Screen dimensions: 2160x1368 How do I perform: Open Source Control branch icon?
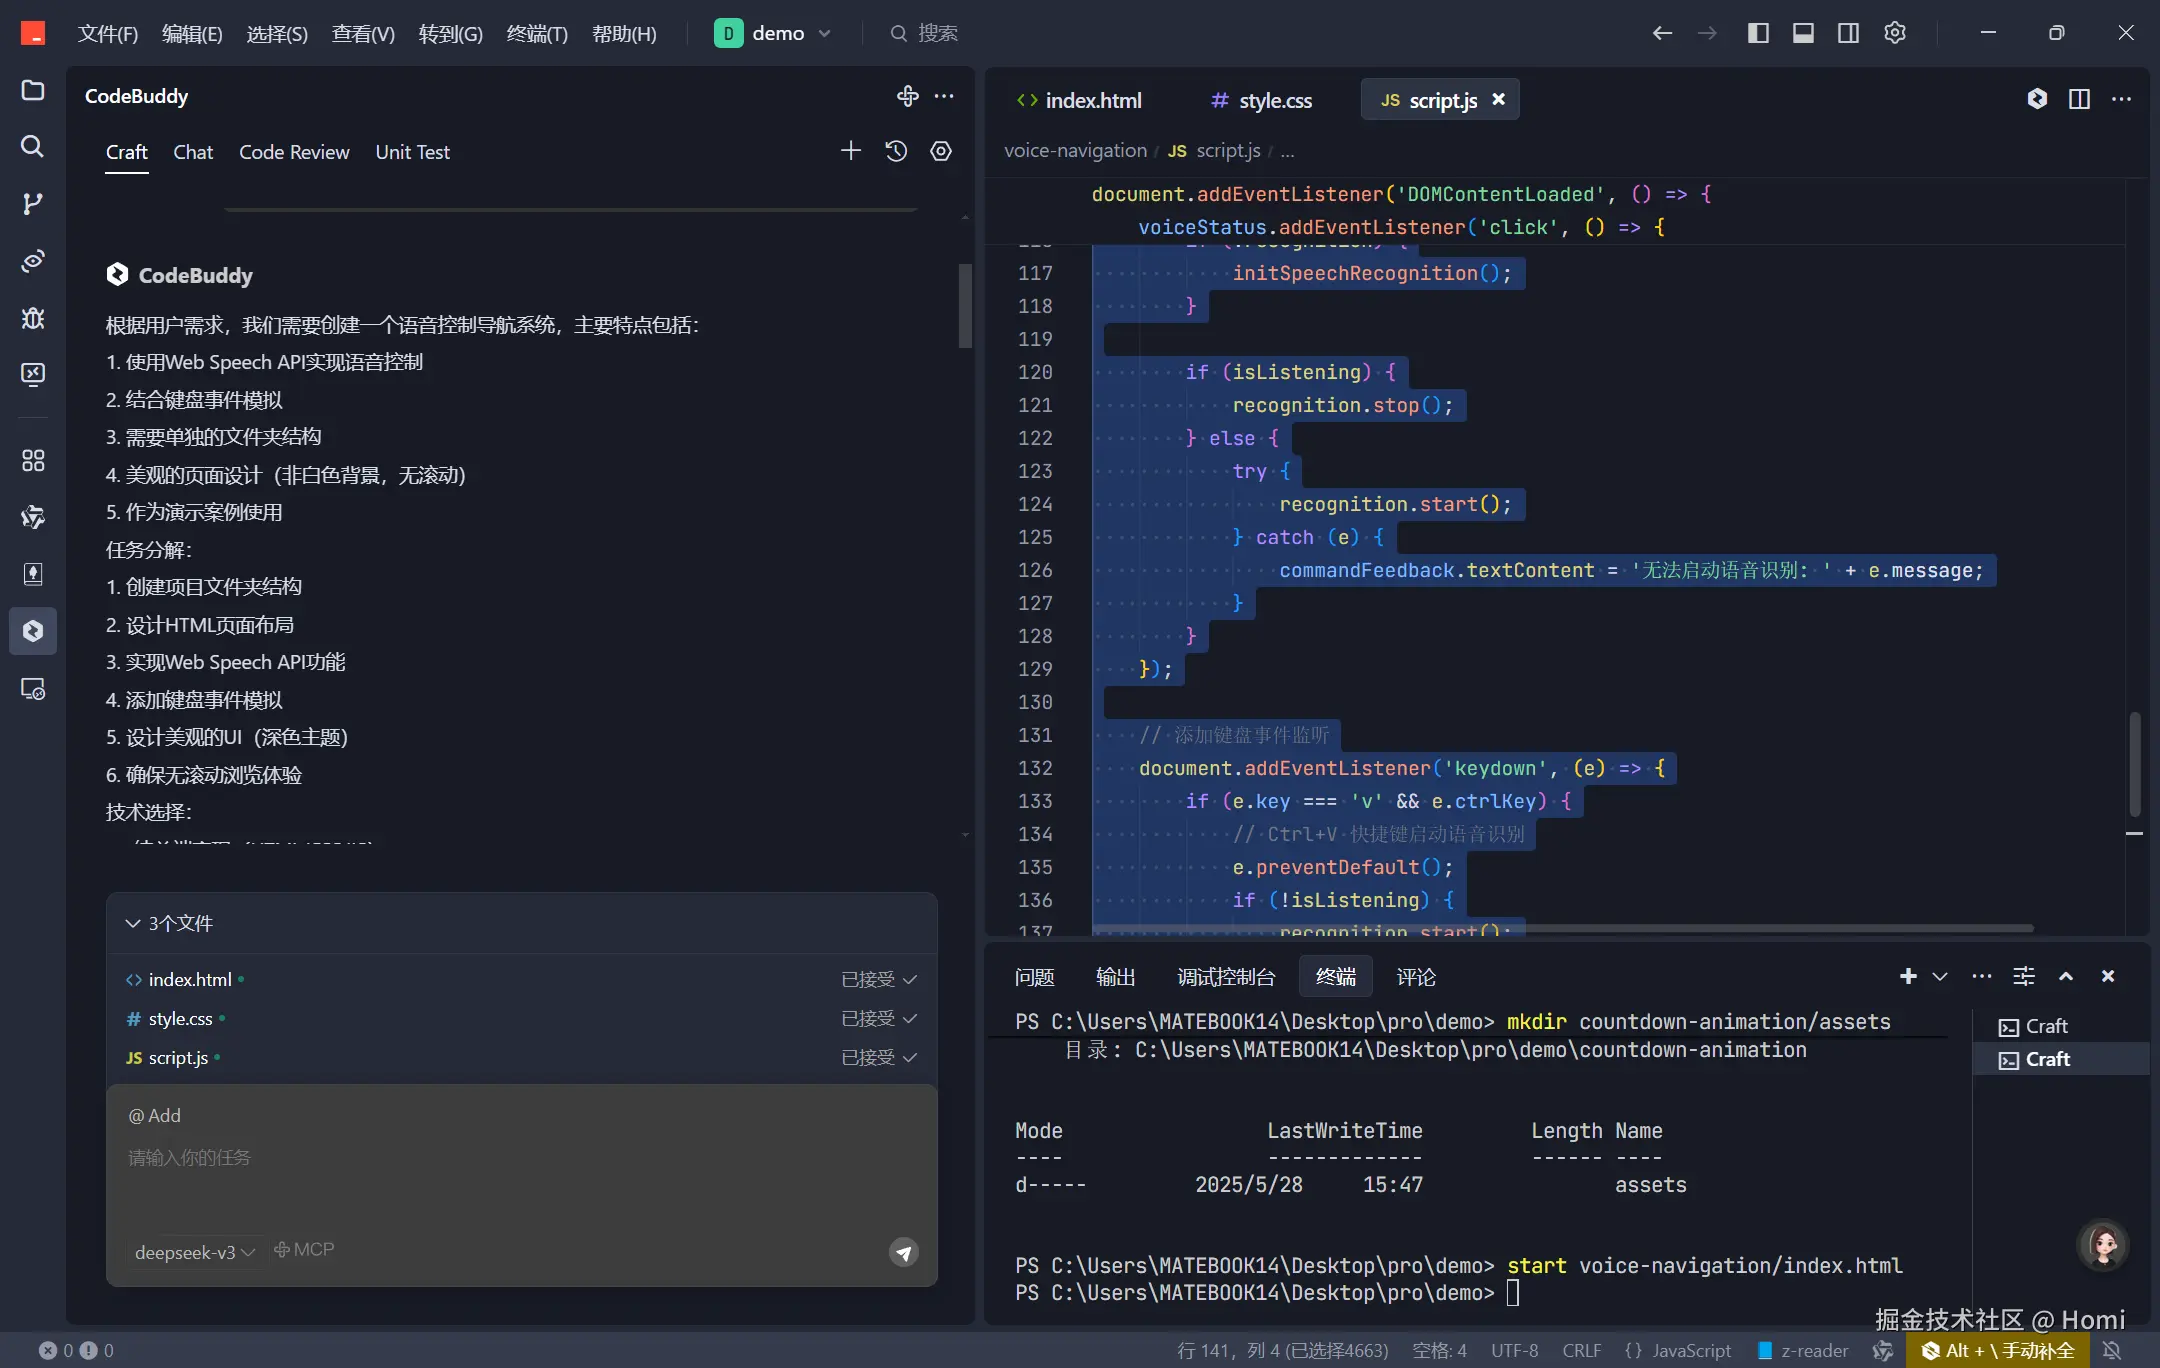point(33,204)
